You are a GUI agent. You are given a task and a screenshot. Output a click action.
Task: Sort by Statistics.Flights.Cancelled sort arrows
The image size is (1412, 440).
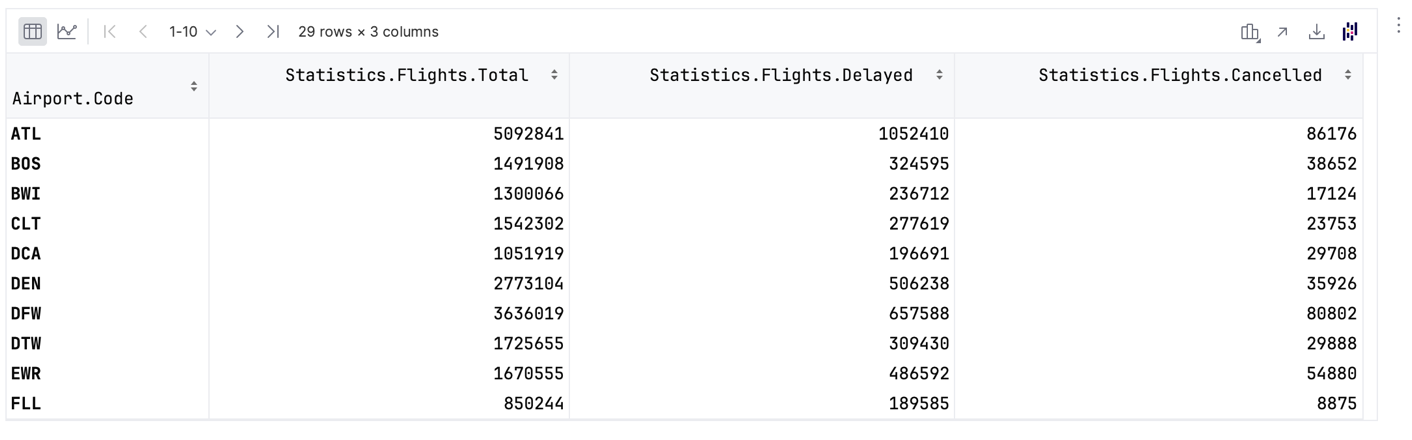[x=1348, y=75]
